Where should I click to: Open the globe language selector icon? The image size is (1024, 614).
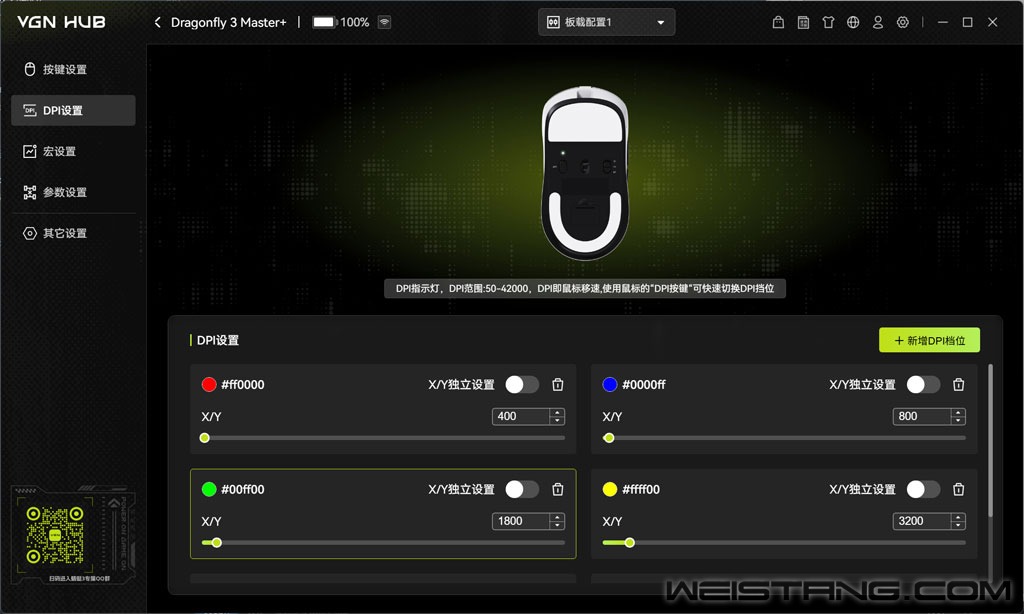click(853, 22)
